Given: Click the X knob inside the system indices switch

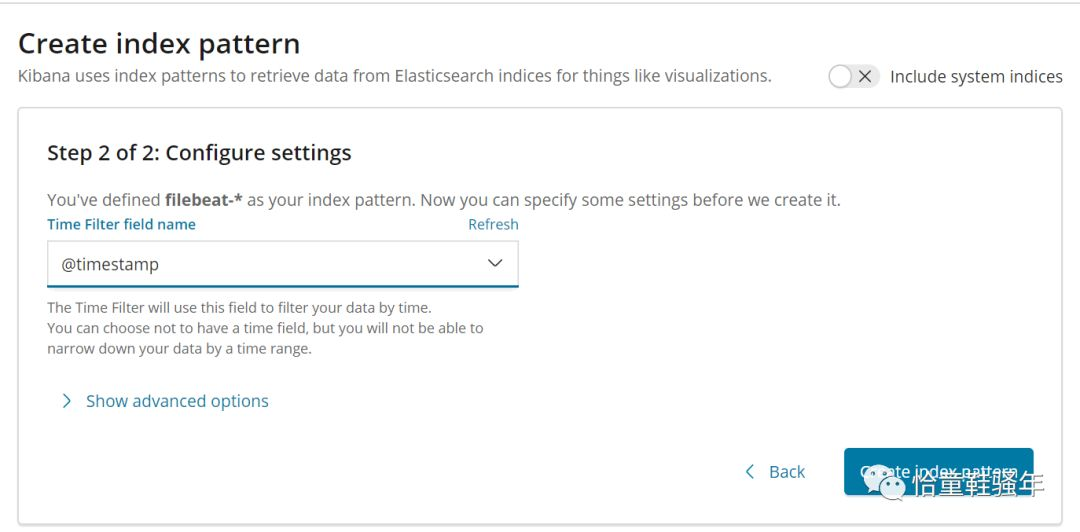Looking at the screenshot, I should pyautogui.click(x=865, y=76).
